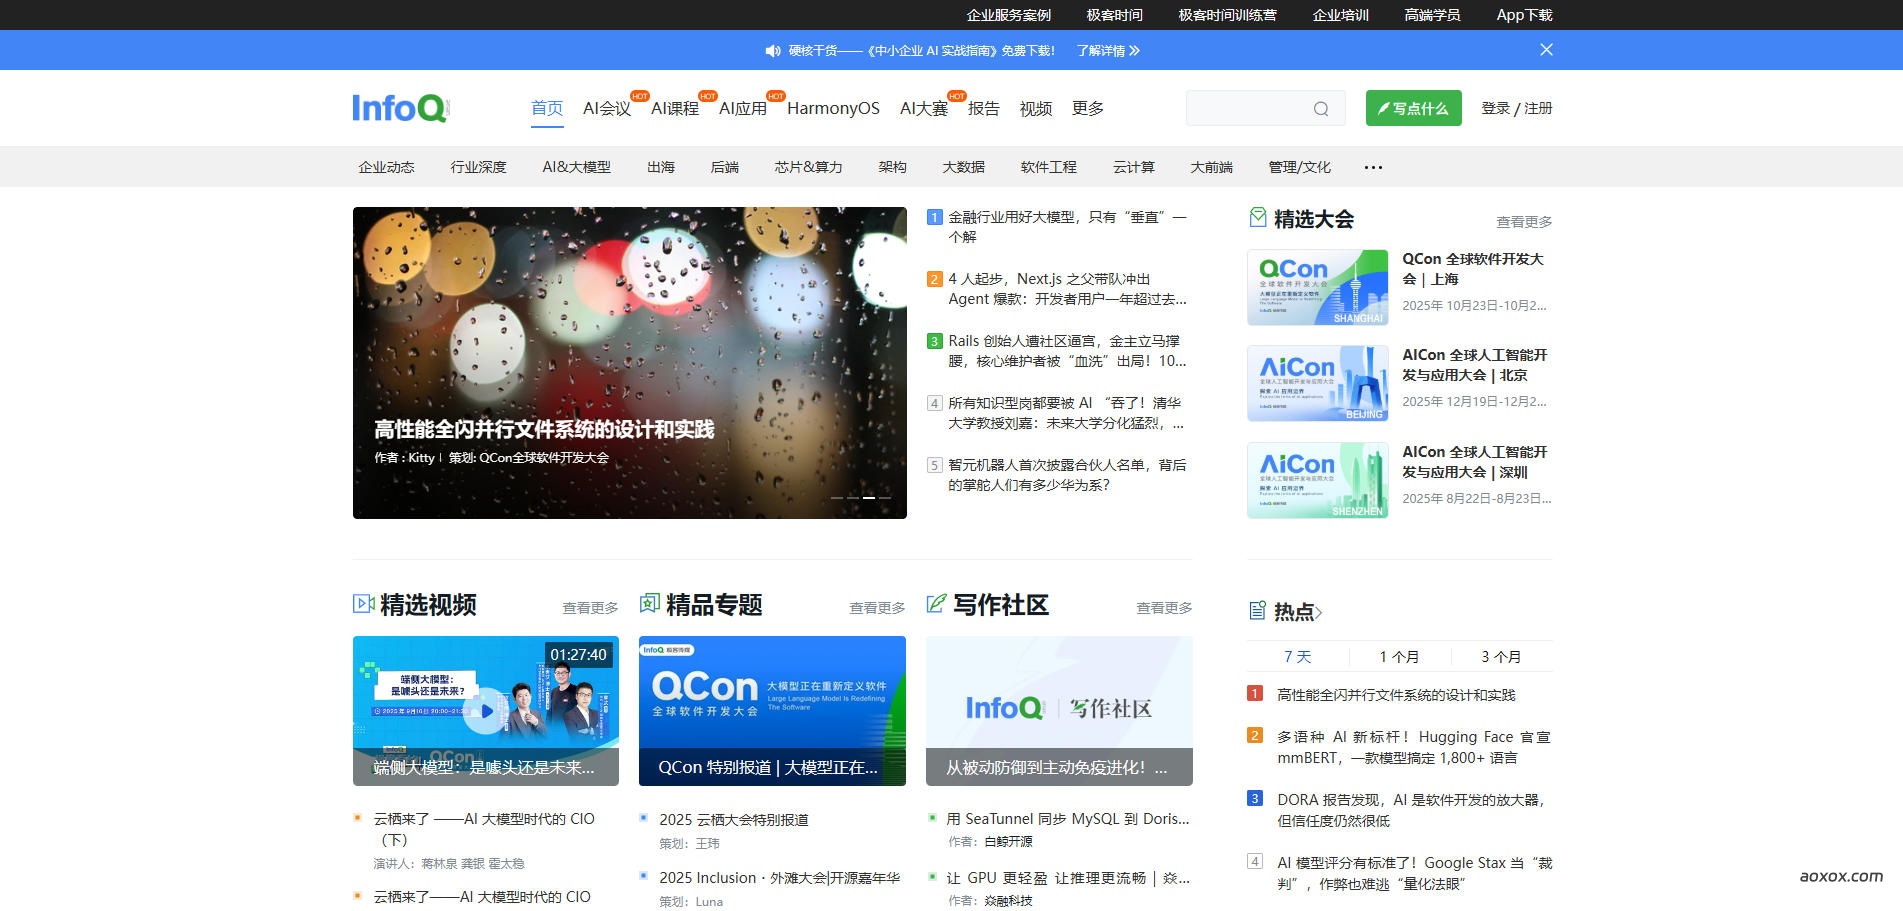Click the envelope icon beside 精选大会
The width and height of the screenshot is (1903, 911).
click(x=1257, y=217)
